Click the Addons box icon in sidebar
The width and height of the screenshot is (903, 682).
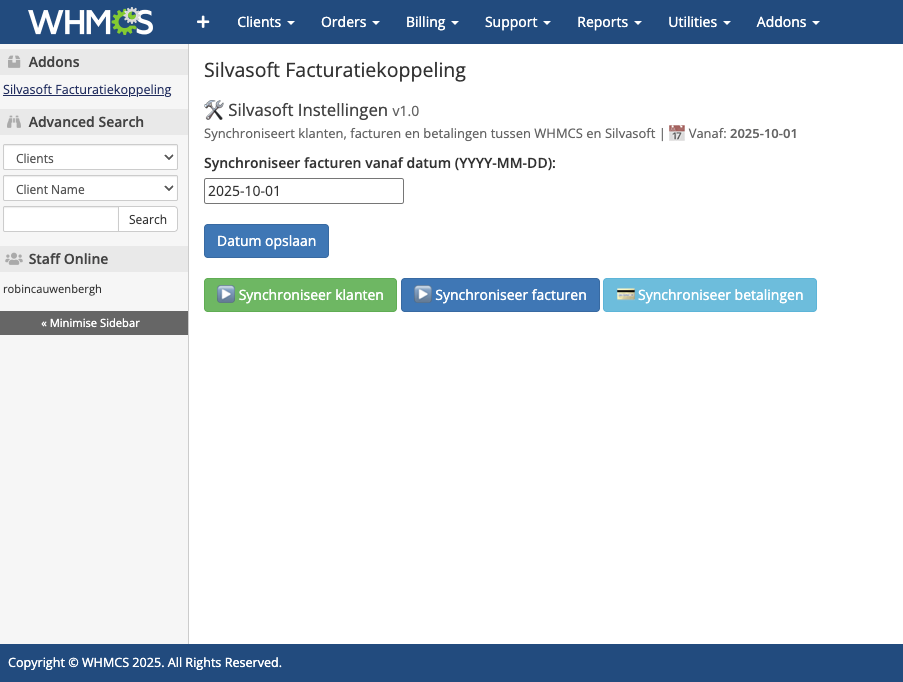14,62
